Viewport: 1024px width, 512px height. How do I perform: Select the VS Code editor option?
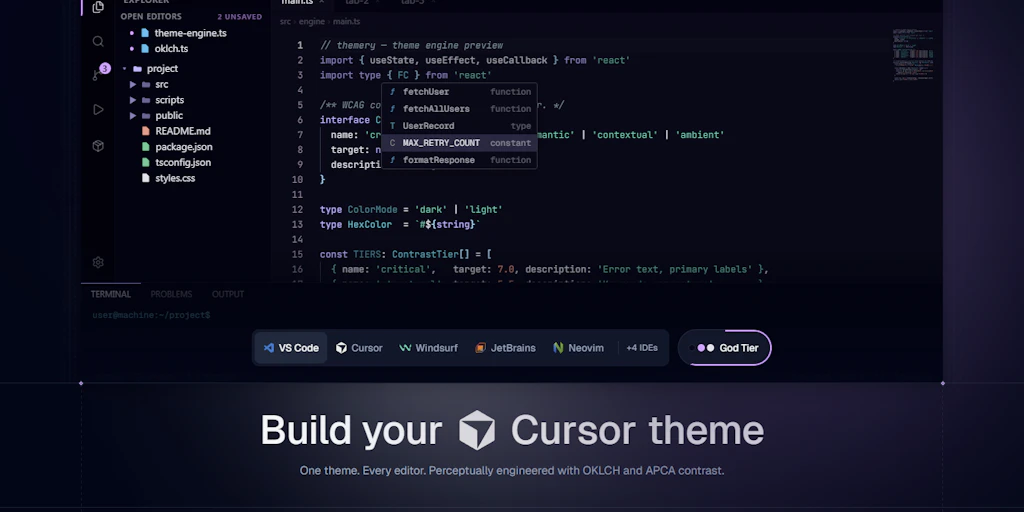click(x=291, y=348)
